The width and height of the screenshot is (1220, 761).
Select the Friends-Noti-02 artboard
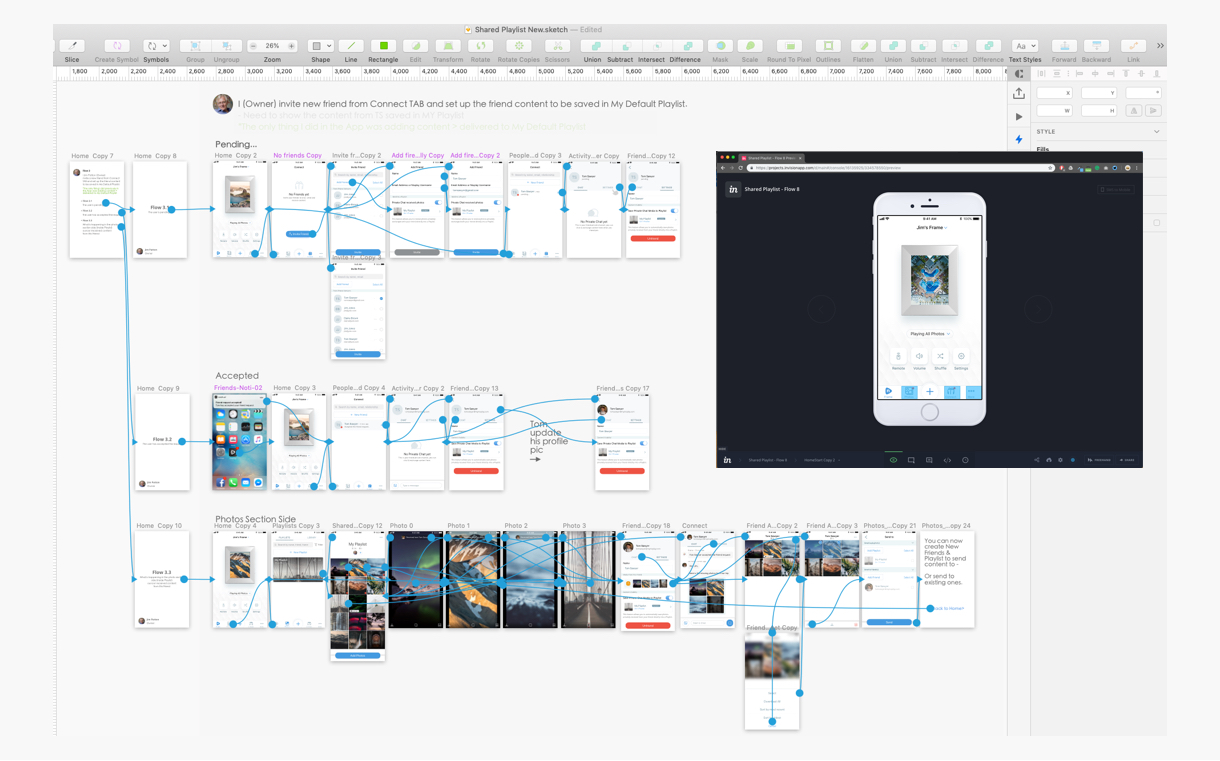[x=239, y=441]
